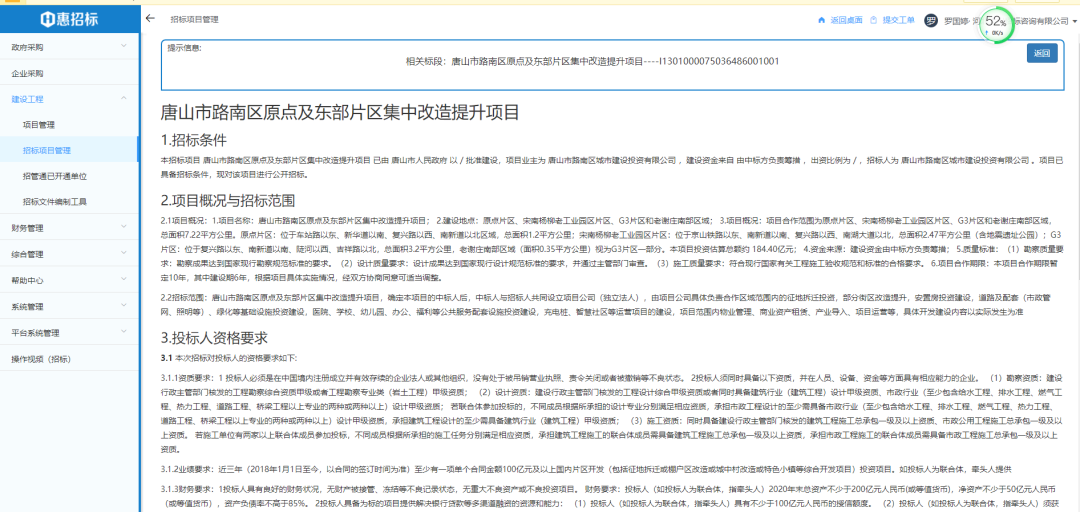
Task: Click the 提交工单 link
Action: point(897,20)
